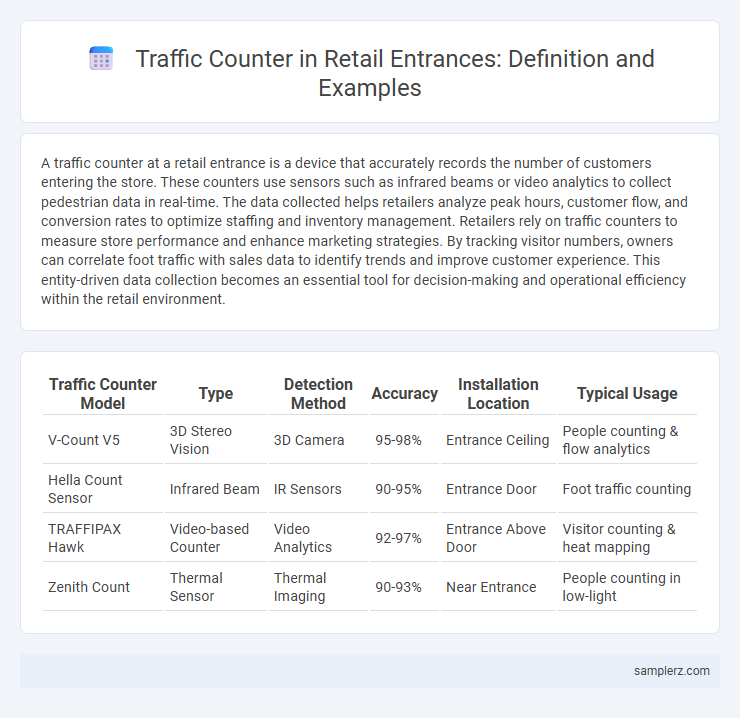Select the '3D Stereo Vision' cell

(x=216, y=440)
